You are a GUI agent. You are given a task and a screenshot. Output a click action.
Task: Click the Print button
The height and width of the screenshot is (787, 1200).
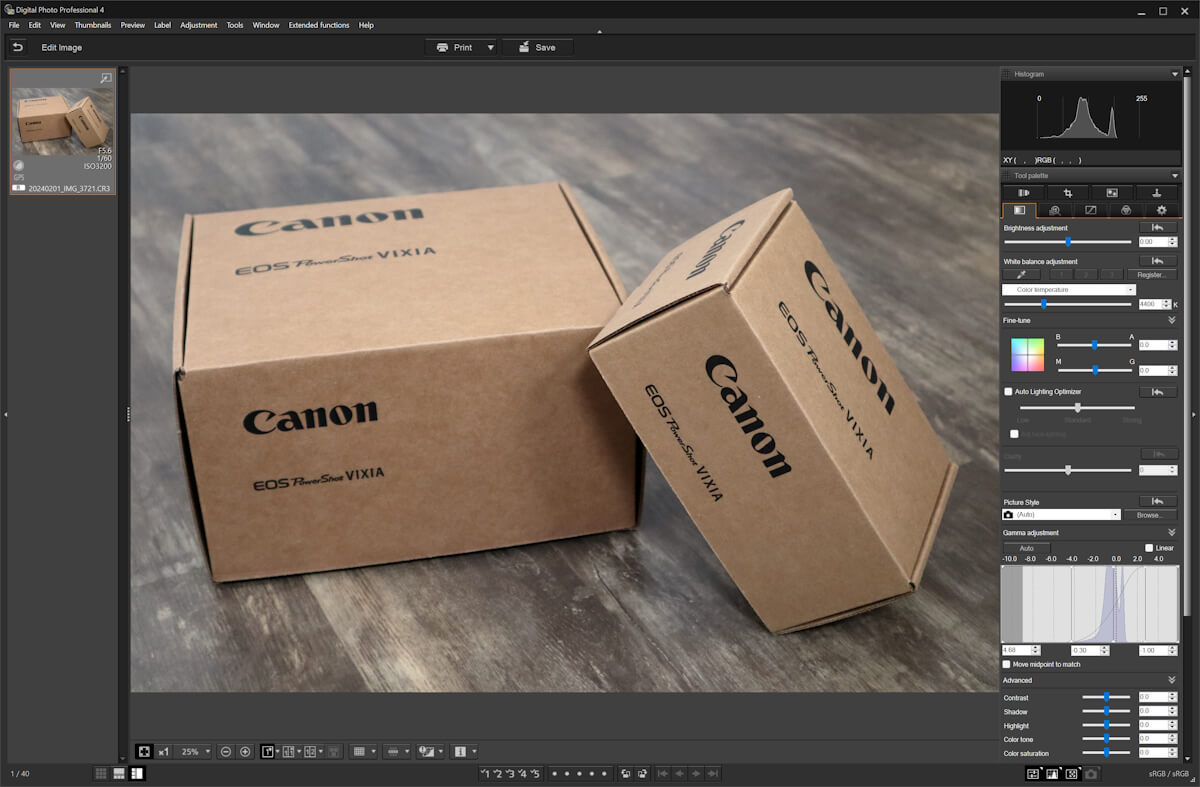point(454,47)
